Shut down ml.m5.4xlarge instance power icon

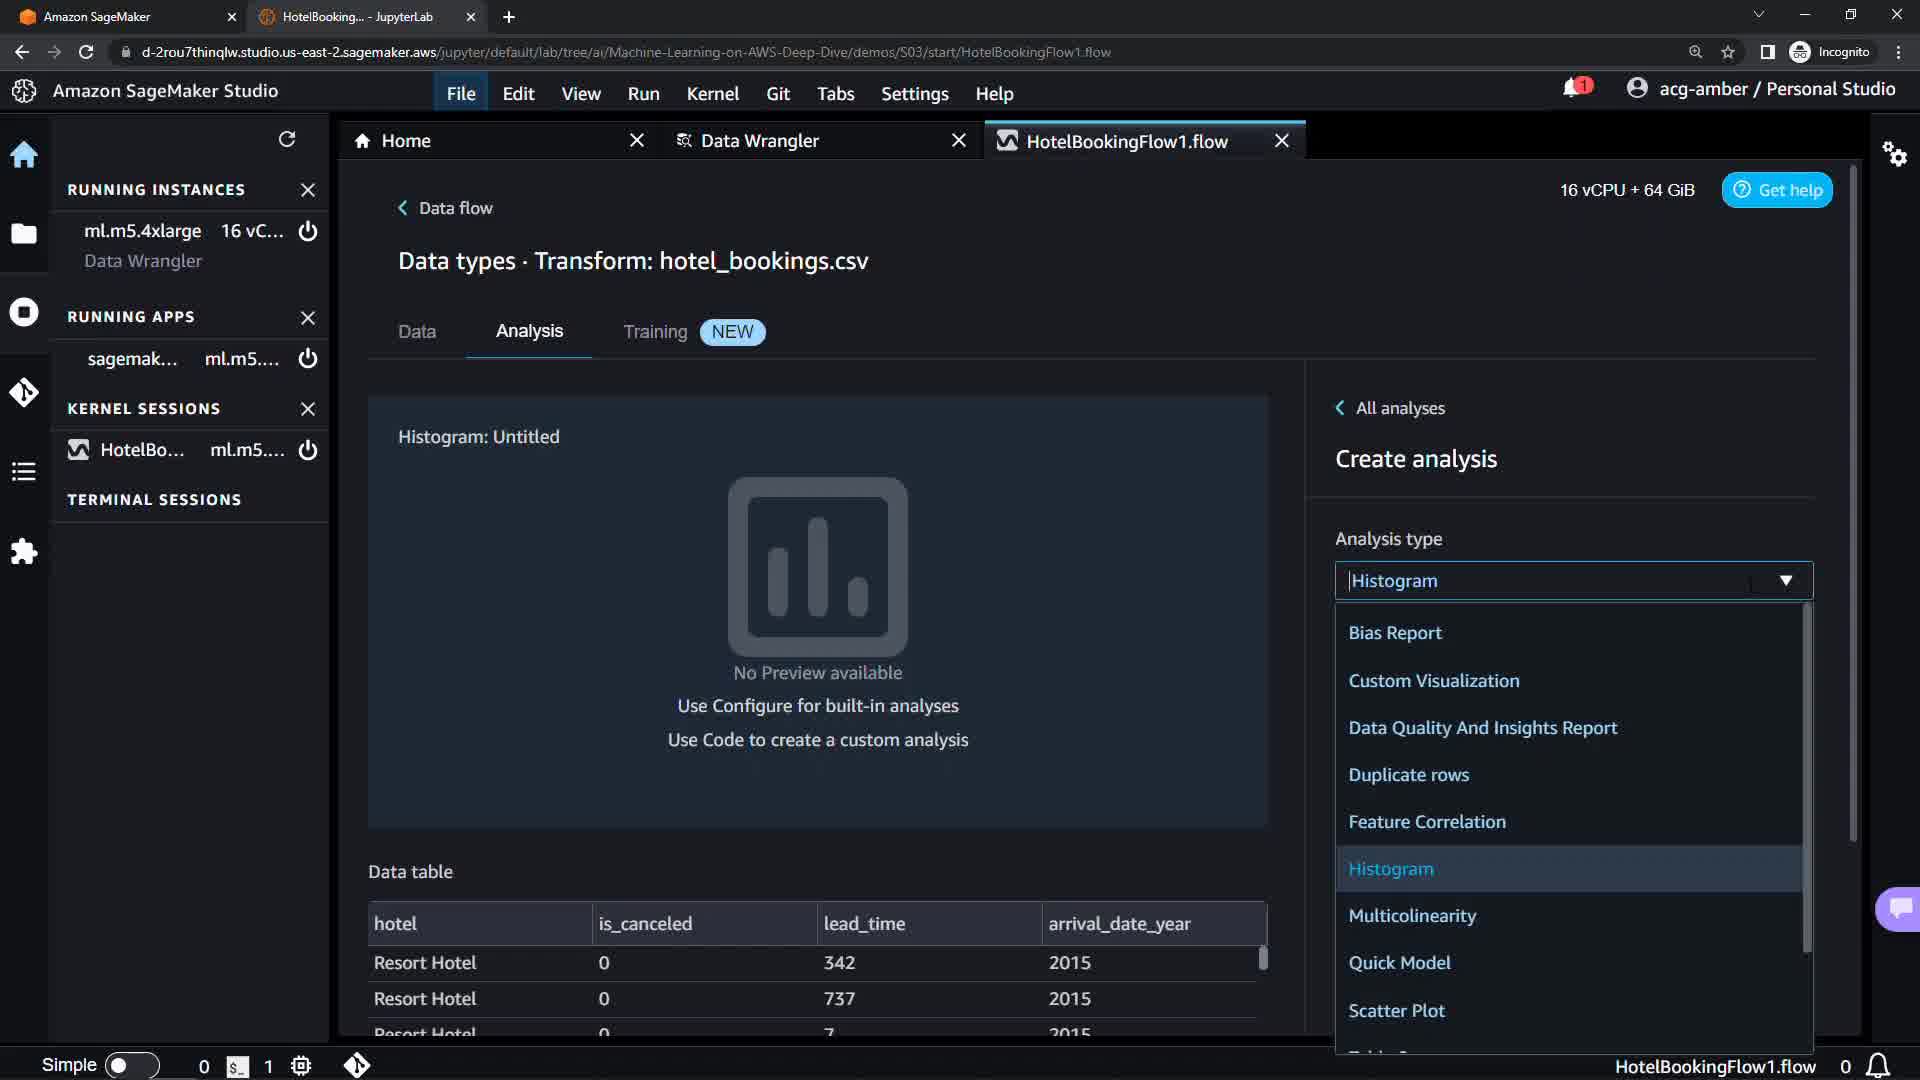tap(308, 231)
